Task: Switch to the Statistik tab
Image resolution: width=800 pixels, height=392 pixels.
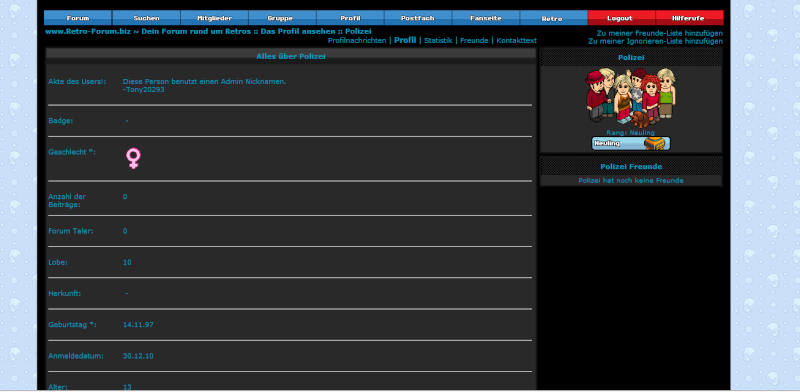Action: click(x=438, y=40)
